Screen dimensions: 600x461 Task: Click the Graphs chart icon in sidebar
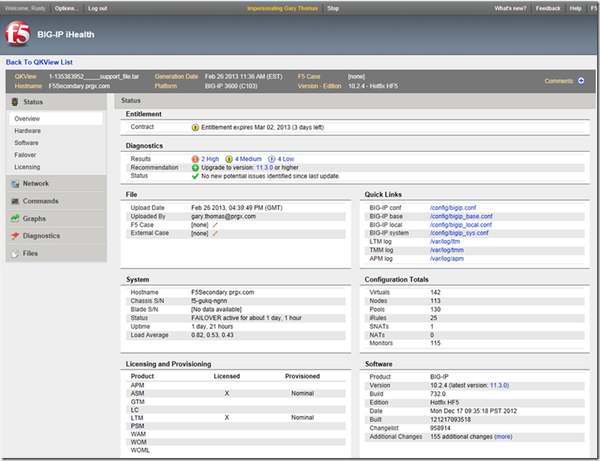tap(14, 218)
